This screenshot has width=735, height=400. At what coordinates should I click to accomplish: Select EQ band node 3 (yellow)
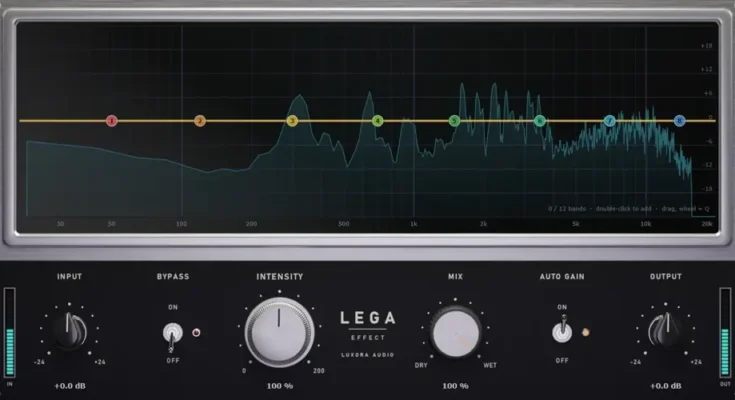pyautogui.click(x=292, y=121)
